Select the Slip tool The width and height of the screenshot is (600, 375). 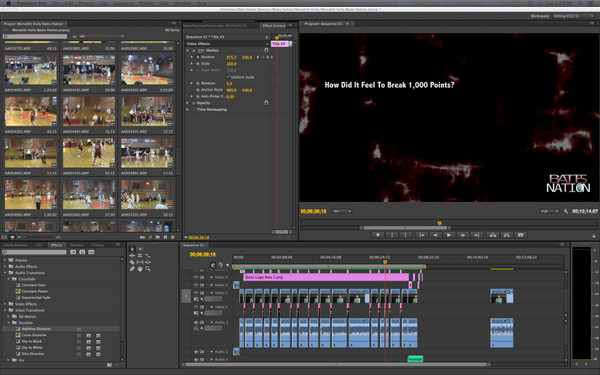pos(140,262)
